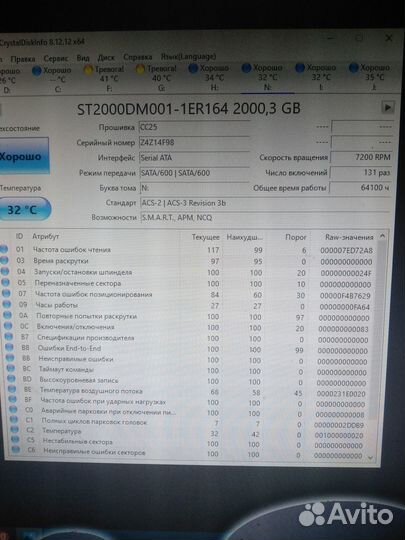
Task: Select drive F: with 41 °C warning
Action: coord(104,79)
